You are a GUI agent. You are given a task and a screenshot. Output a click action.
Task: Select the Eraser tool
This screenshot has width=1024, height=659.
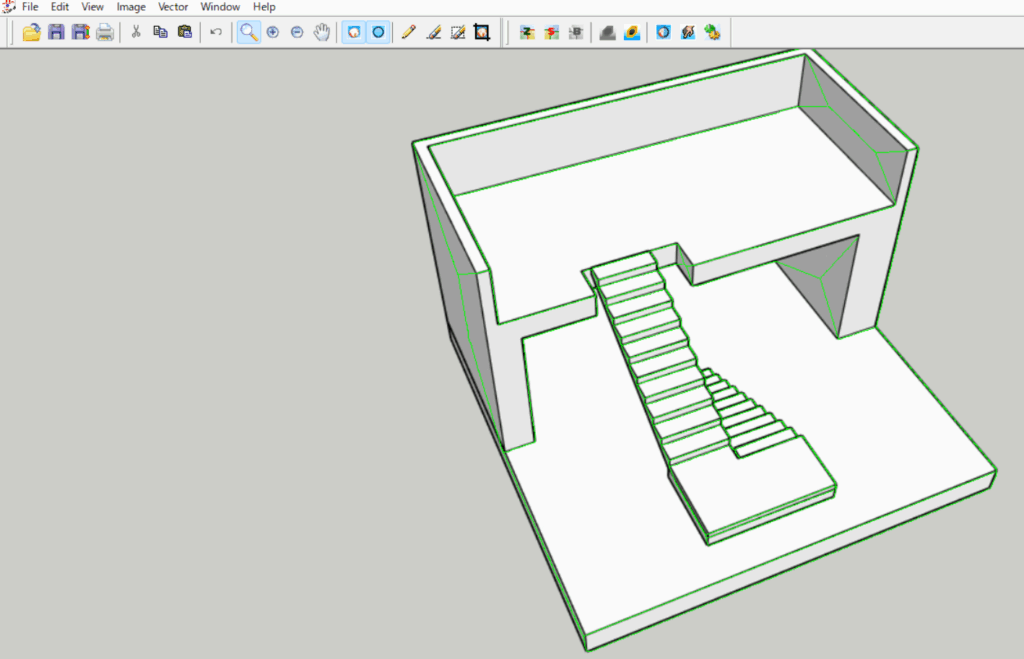click(434, 32)
